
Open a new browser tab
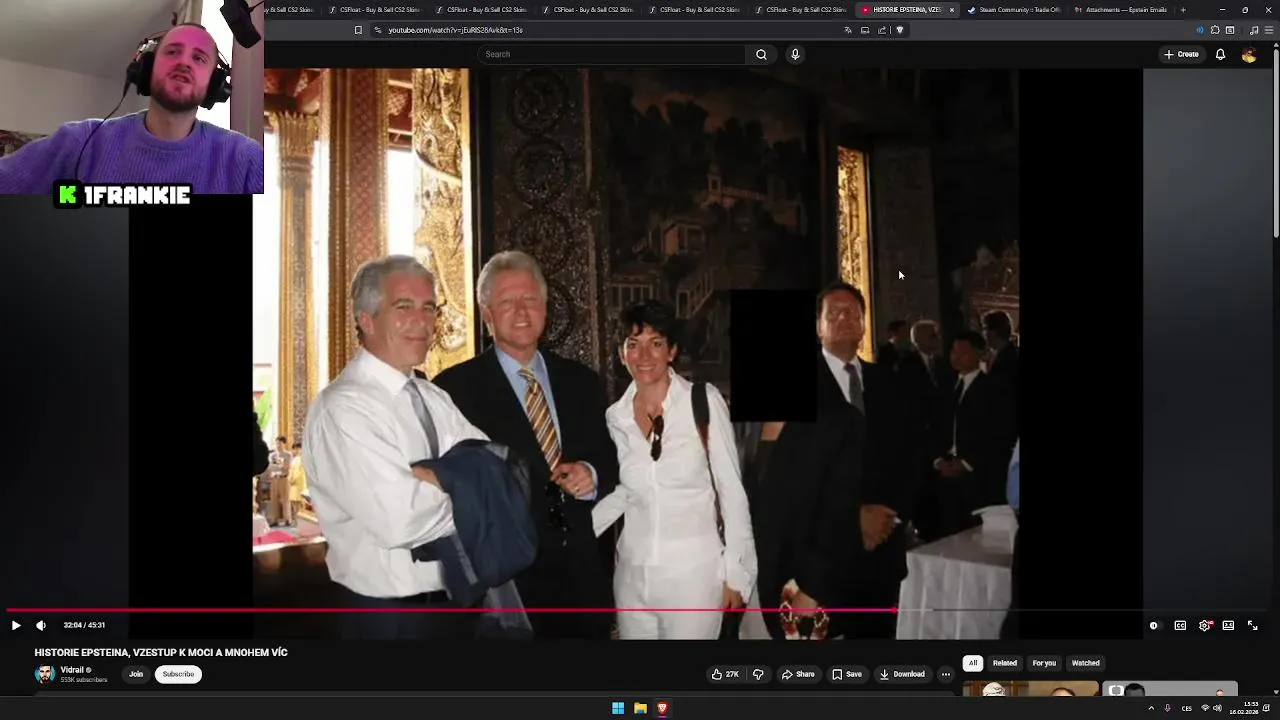[x=1183, y=10]
